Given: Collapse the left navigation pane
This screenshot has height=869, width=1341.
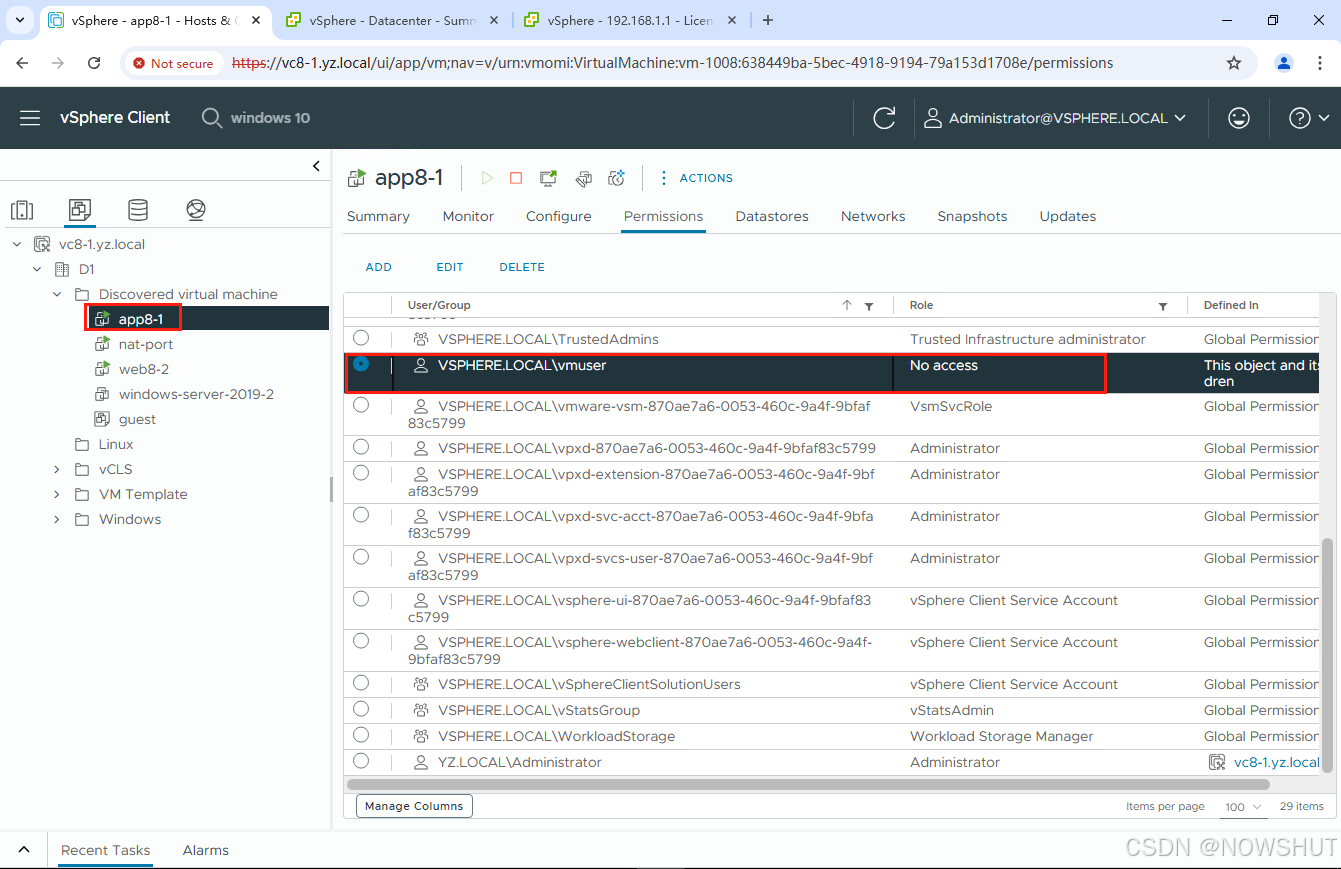Looking at the screenshot, I should pos(316,166).
